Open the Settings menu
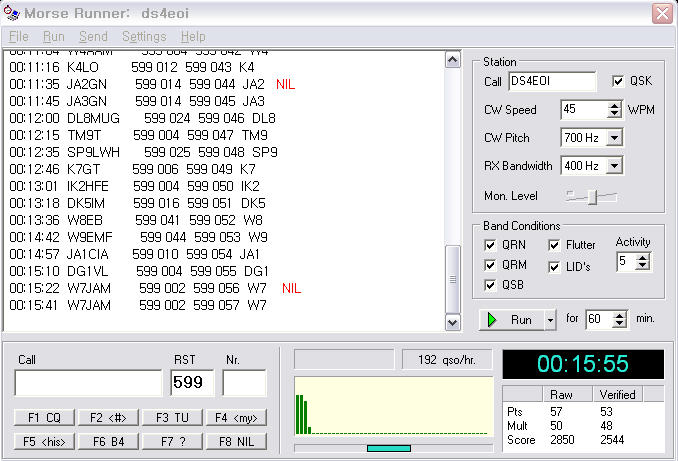This screenshot has height=461, width=678. [x=144, y=37]
